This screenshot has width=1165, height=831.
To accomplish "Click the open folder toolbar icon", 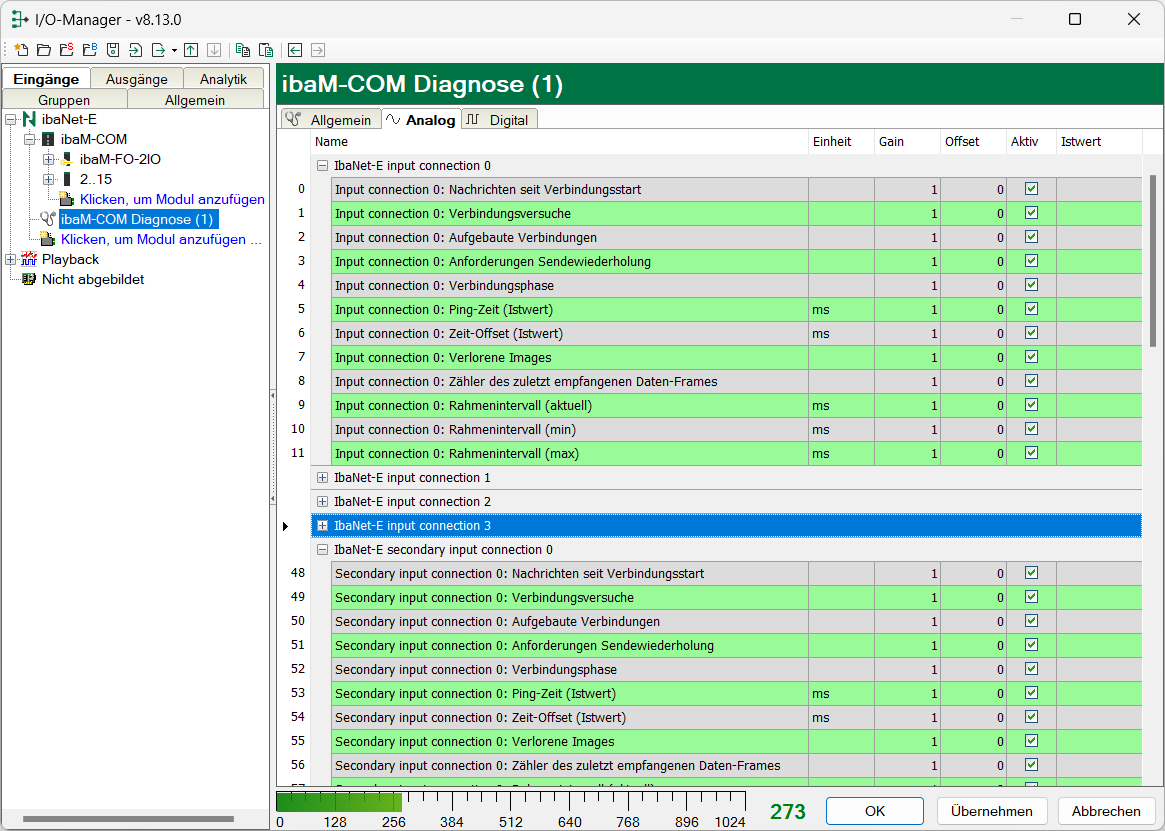I will (x=43, y=50).
